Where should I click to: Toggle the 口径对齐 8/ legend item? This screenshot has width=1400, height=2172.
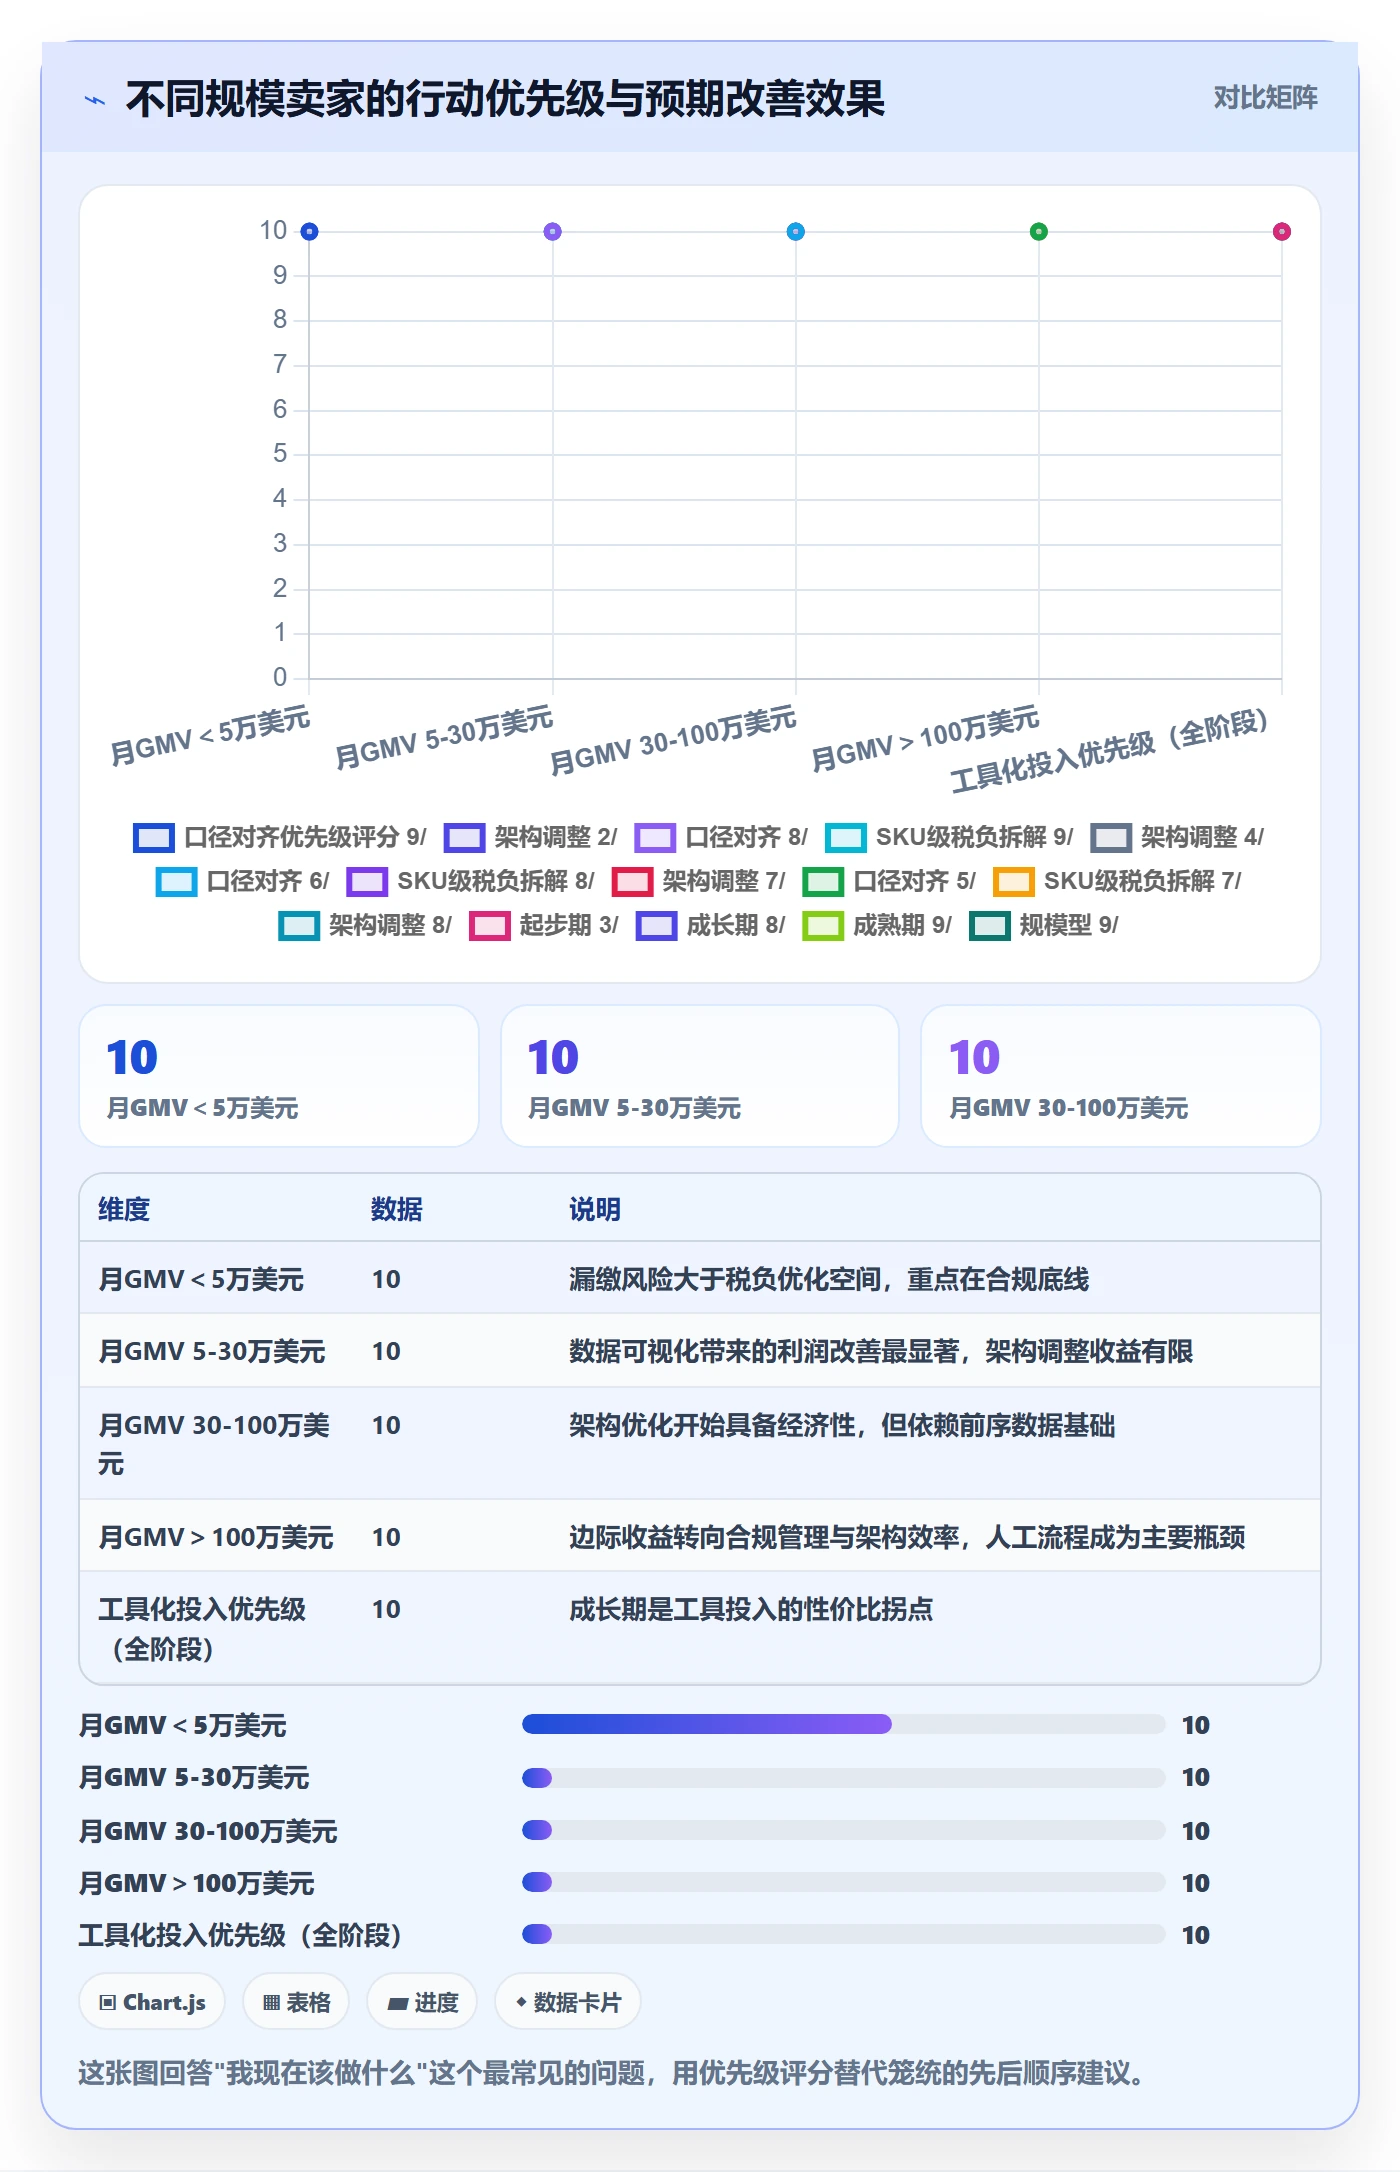click(x=721, y=838)
